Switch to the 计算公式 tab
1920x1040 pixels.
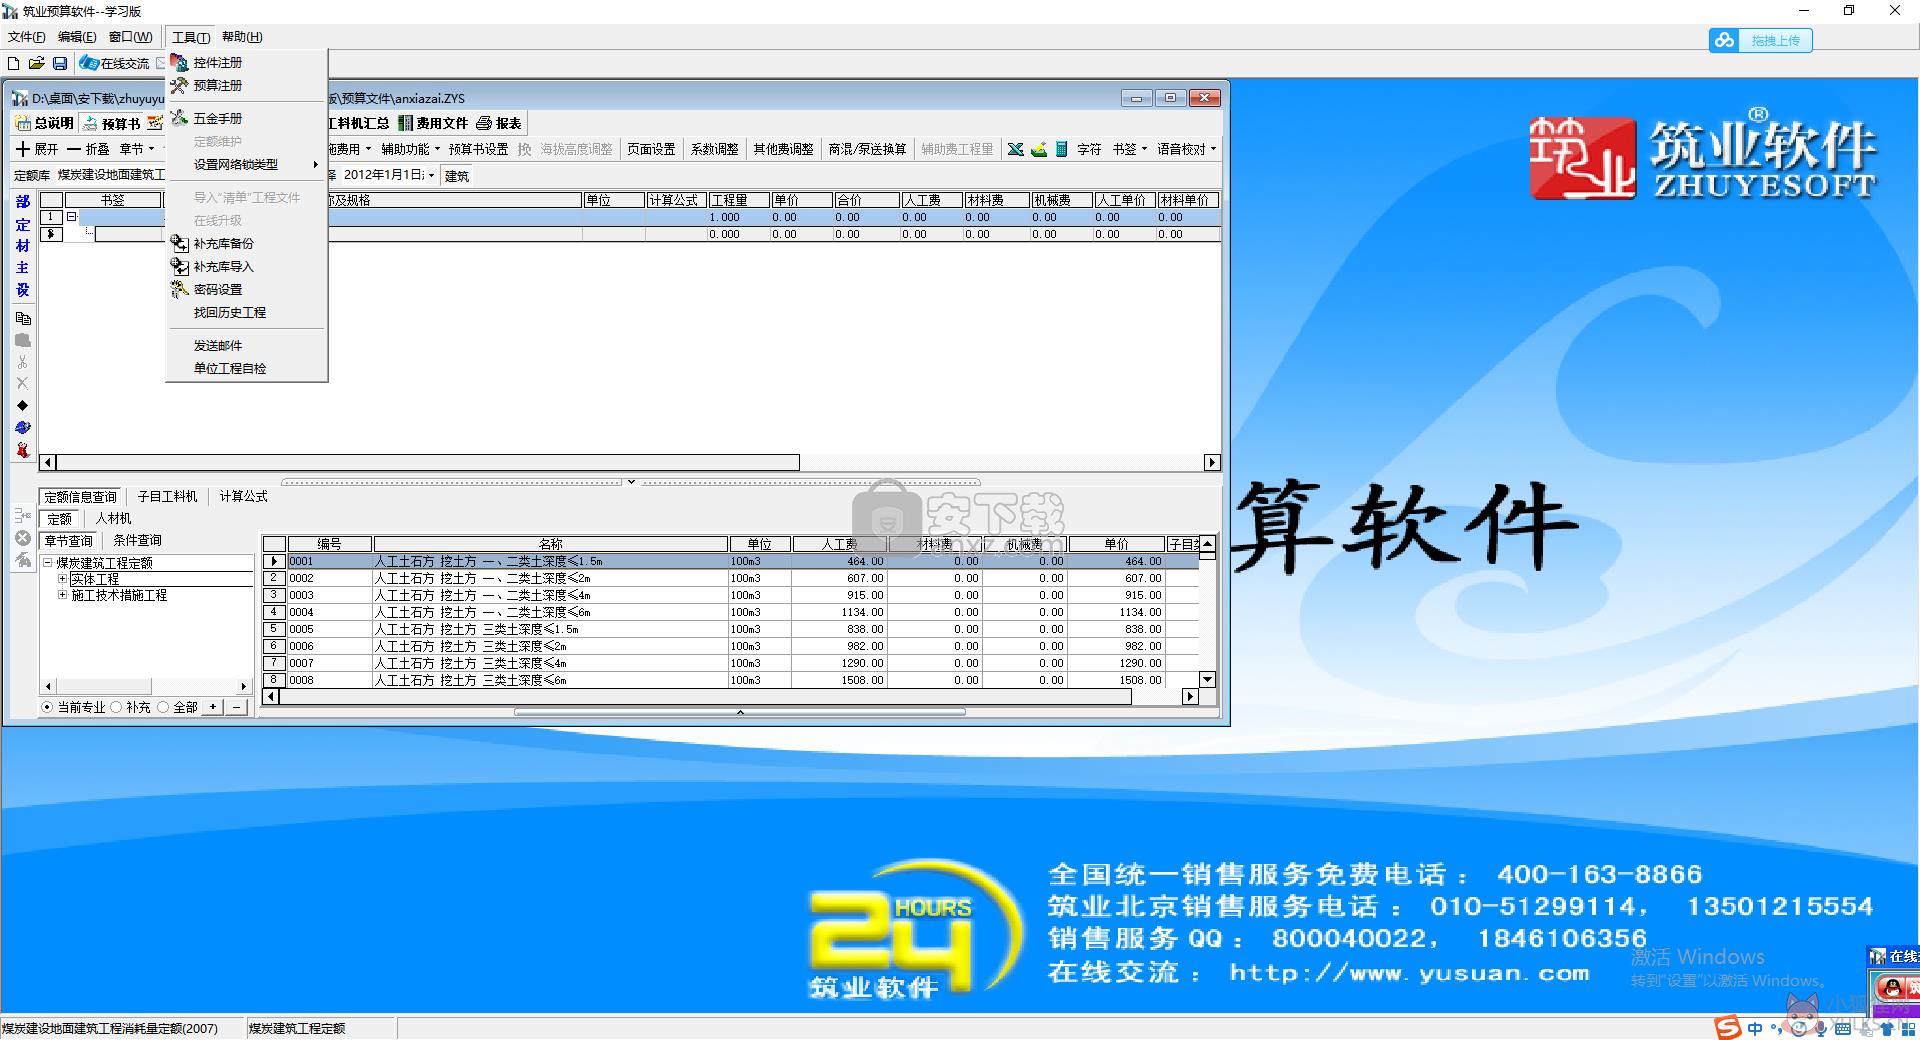[244, 496]
